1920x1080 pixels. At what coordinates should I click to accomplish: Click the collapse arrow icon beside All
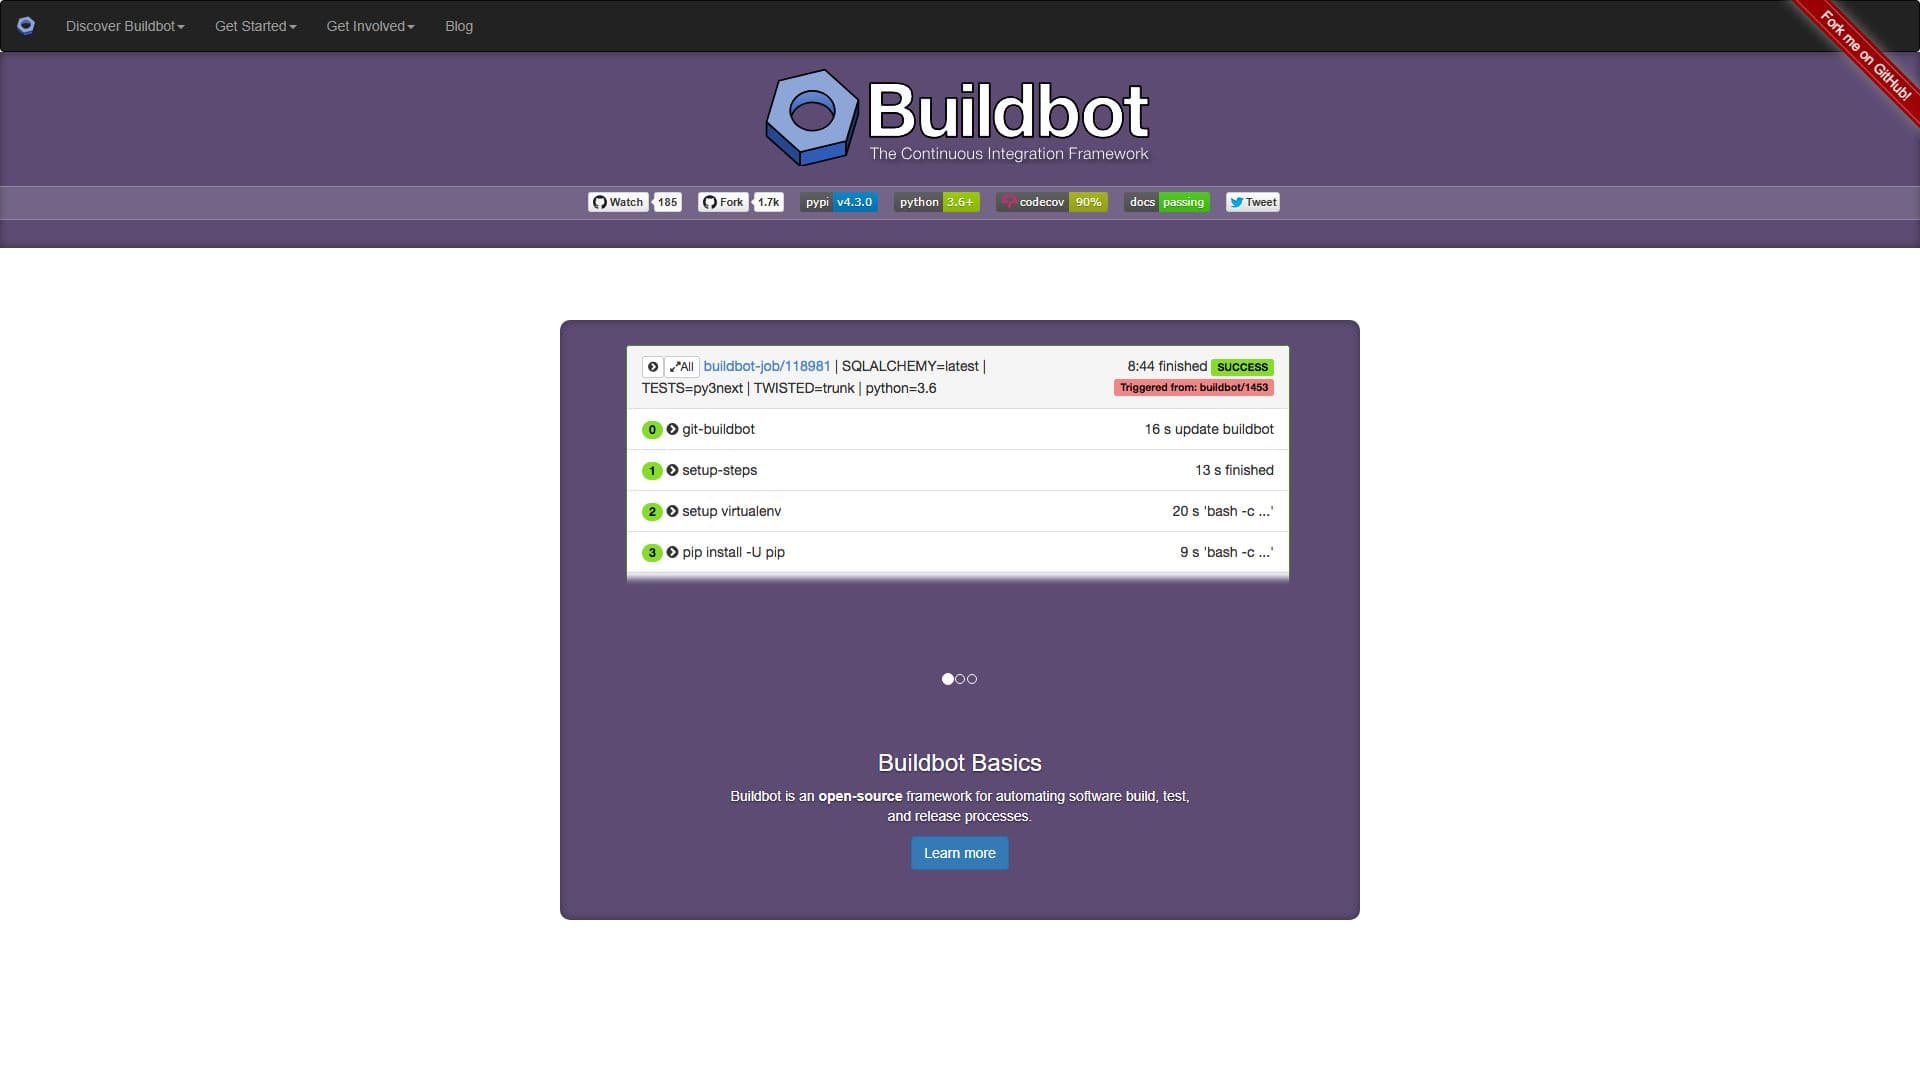point(652,367)
